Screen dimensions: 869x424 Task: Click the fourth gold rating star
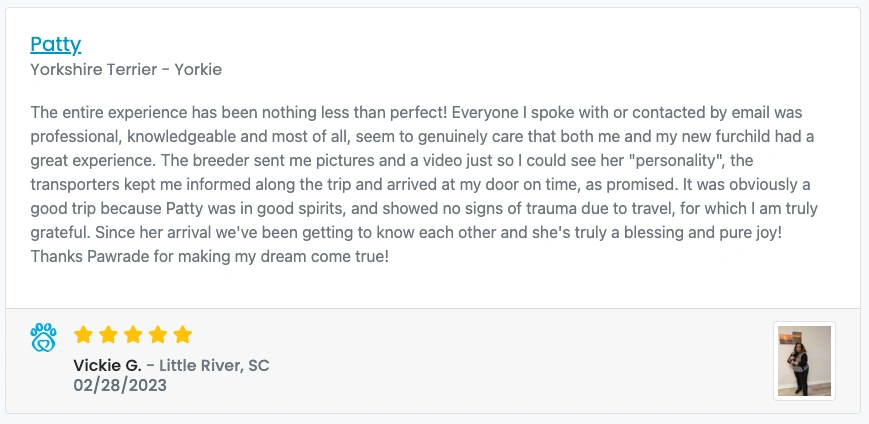[x=158, y=335]
